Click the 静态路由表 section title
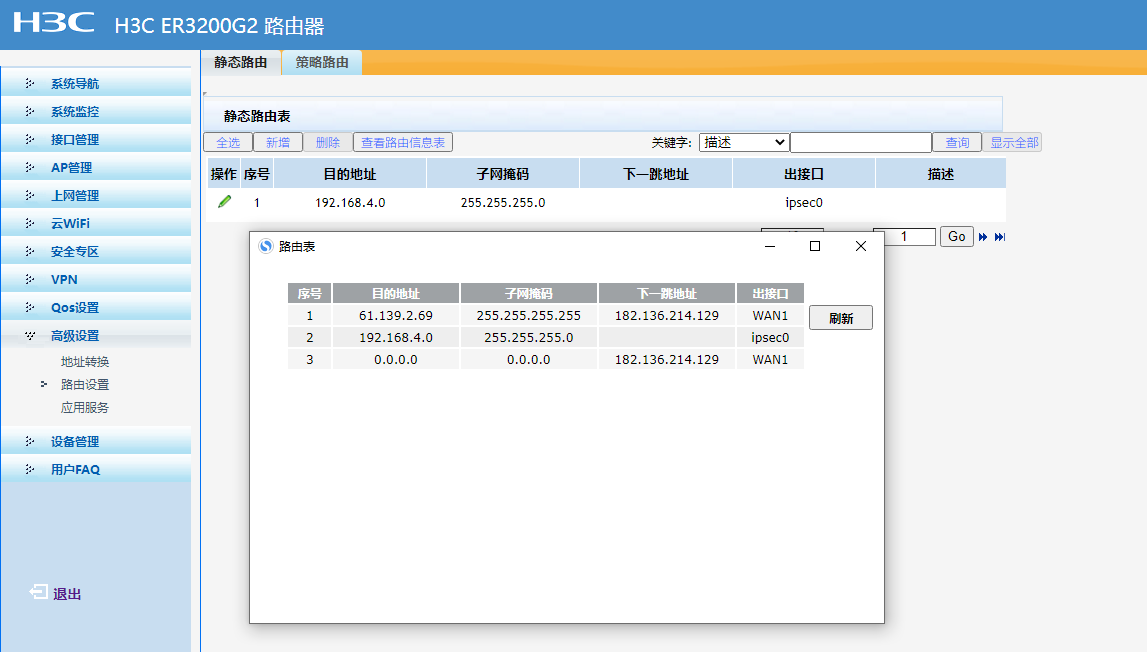Screen dimensions: 1147x652 click(257, 116)
